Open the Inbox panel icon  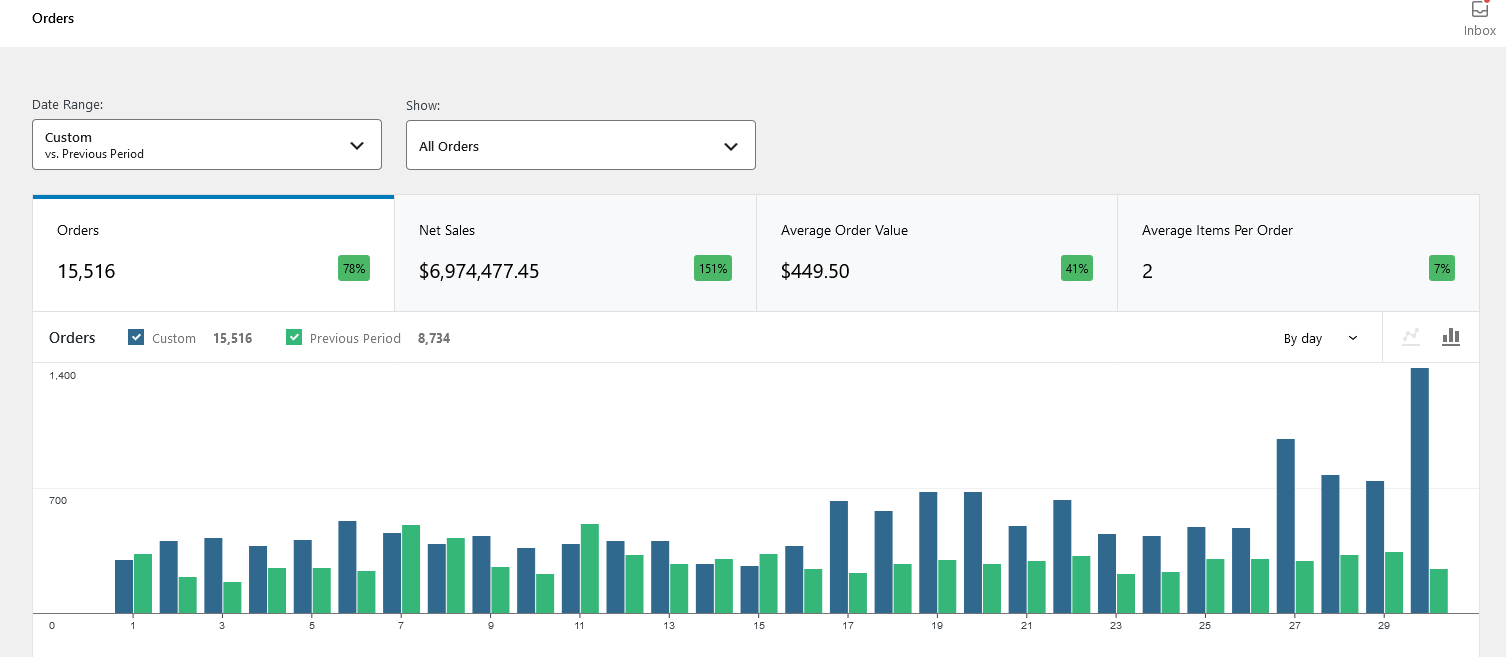point(1479,11)
